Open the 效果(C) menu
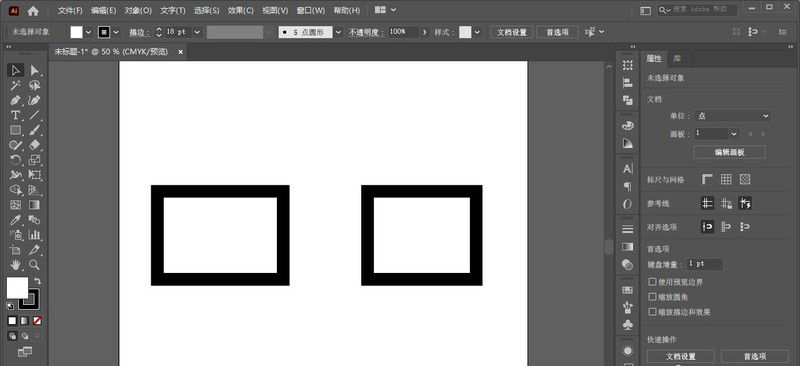 240,10
